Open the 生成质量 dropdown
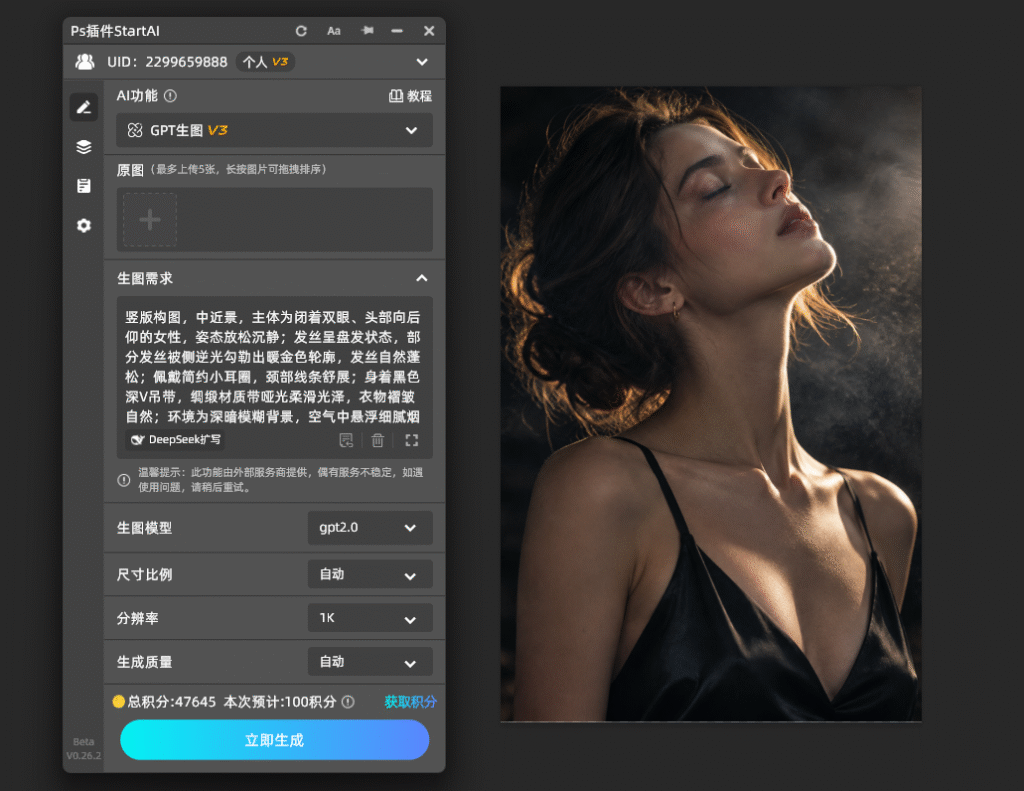 pyautogui.click(x=370, y=662)
